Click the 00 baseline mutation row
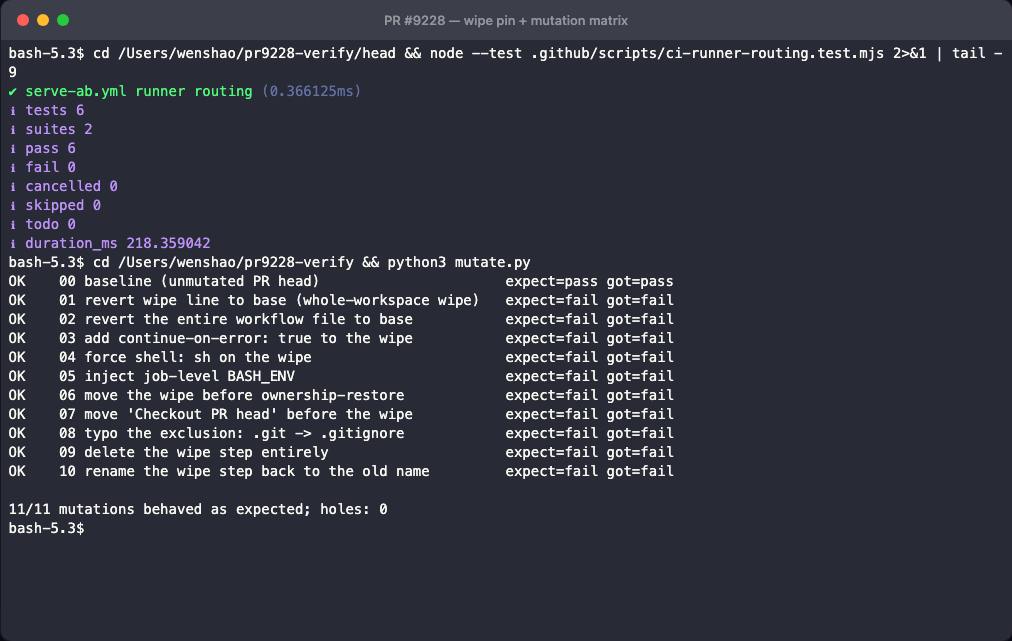 341,281
